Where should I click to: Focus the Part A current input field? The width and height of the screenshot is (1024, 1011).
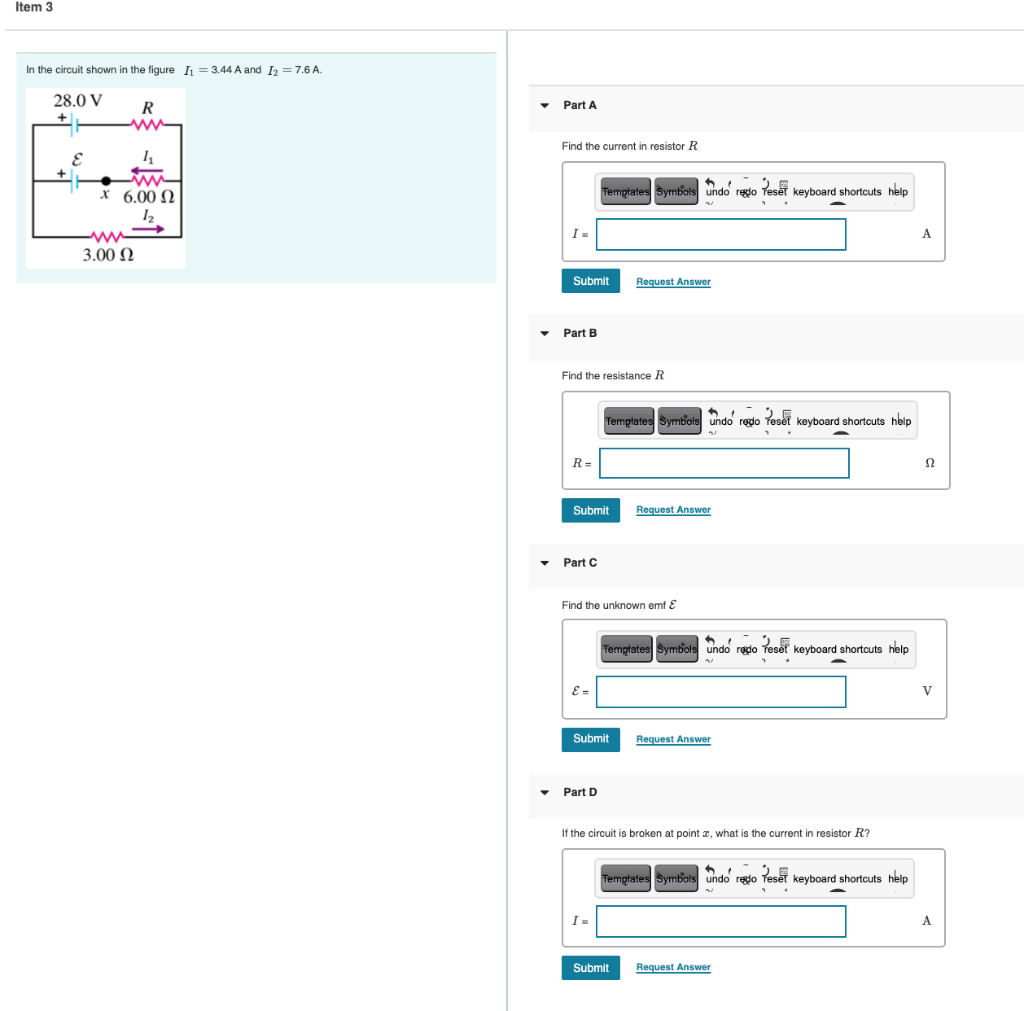click(721, 234)
